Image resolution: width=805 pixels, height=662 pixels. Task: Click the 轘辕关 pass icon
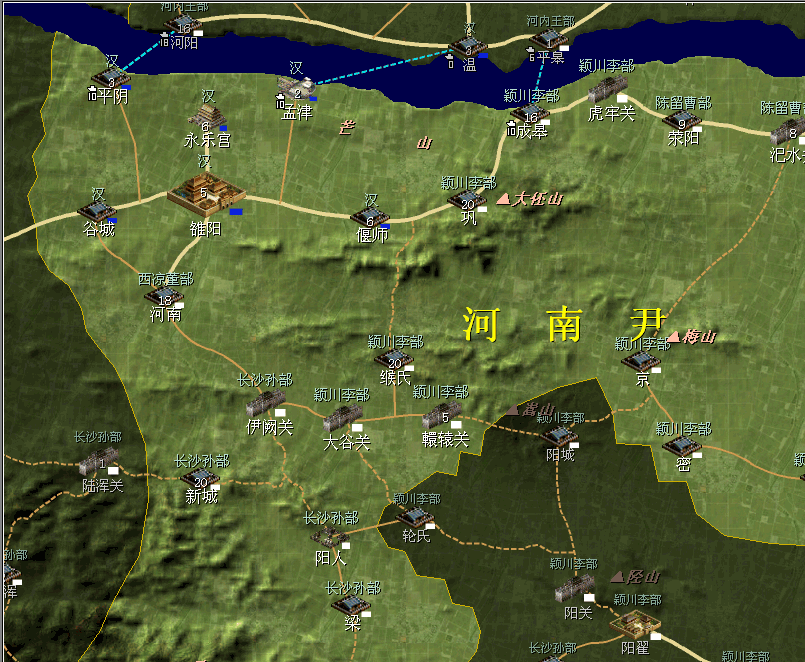[443, 416]
